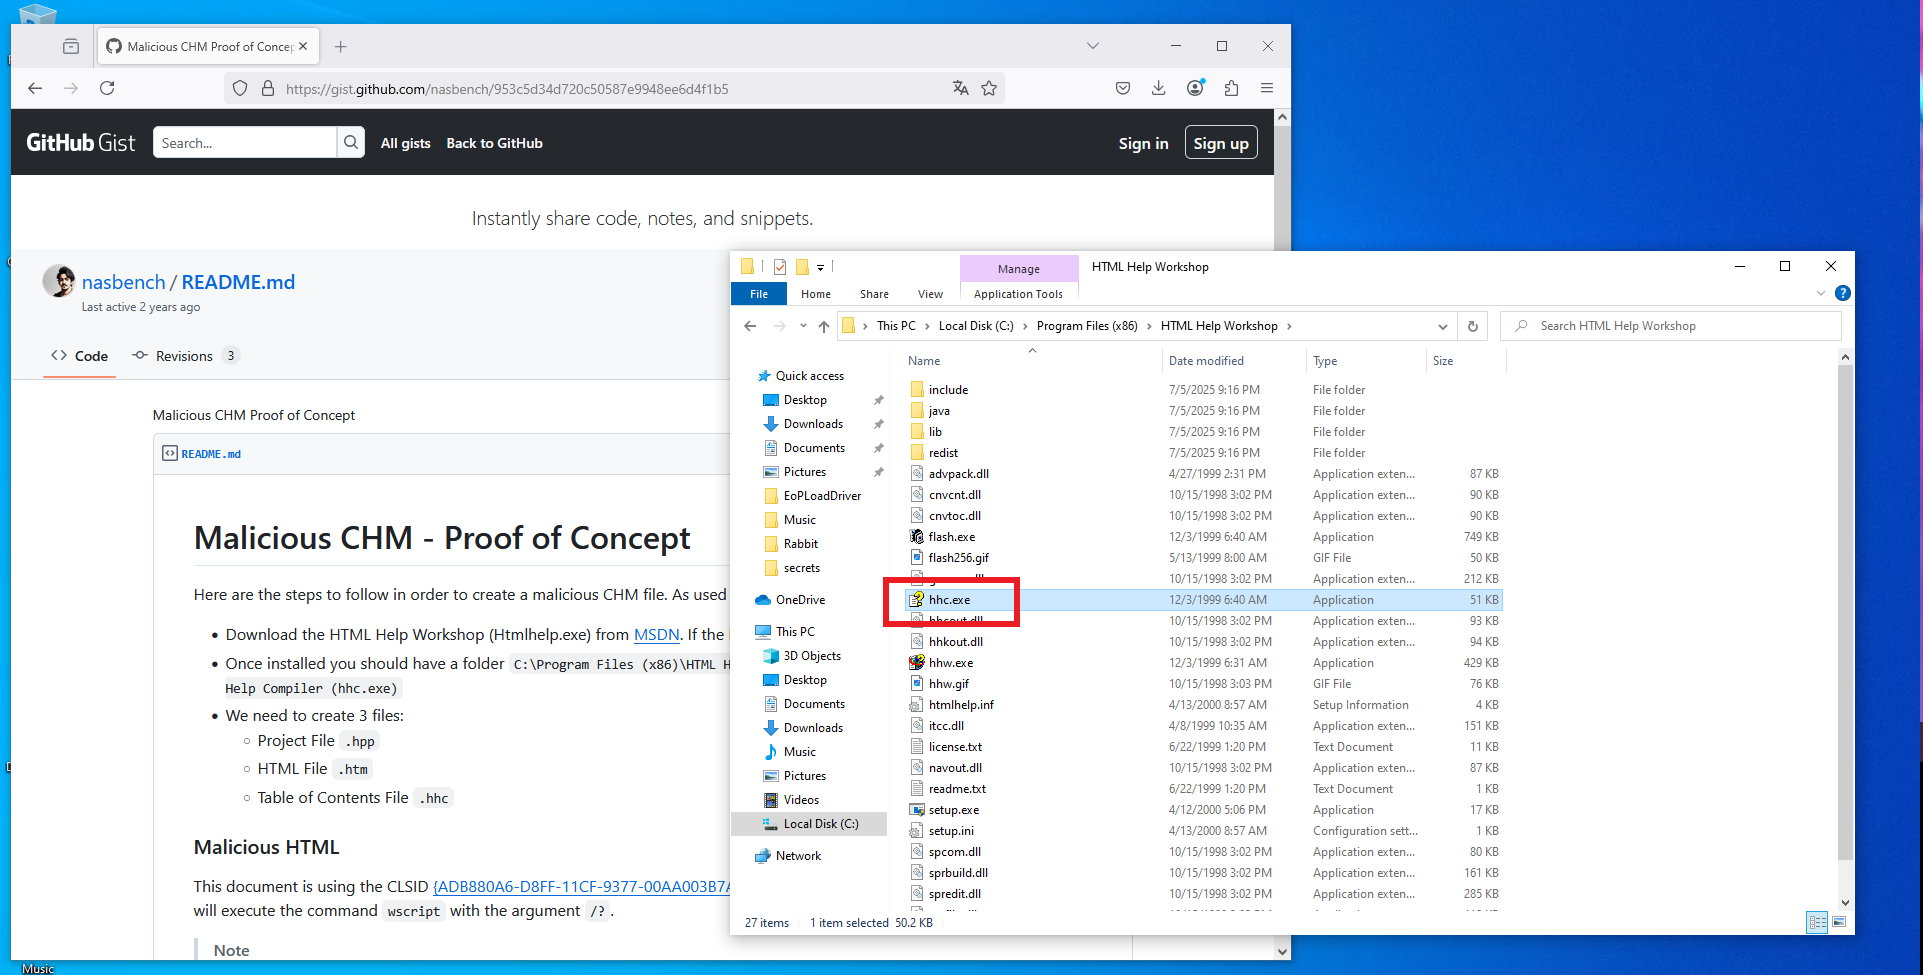This screenshot has width=1923, height=975.
Task: Open Customize Quick Access Toolbar dropdown
Action: tap(820, 268)
